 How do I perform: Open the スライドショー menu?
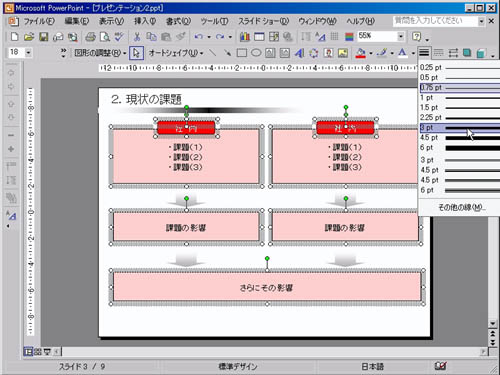(x=263, y=21)
